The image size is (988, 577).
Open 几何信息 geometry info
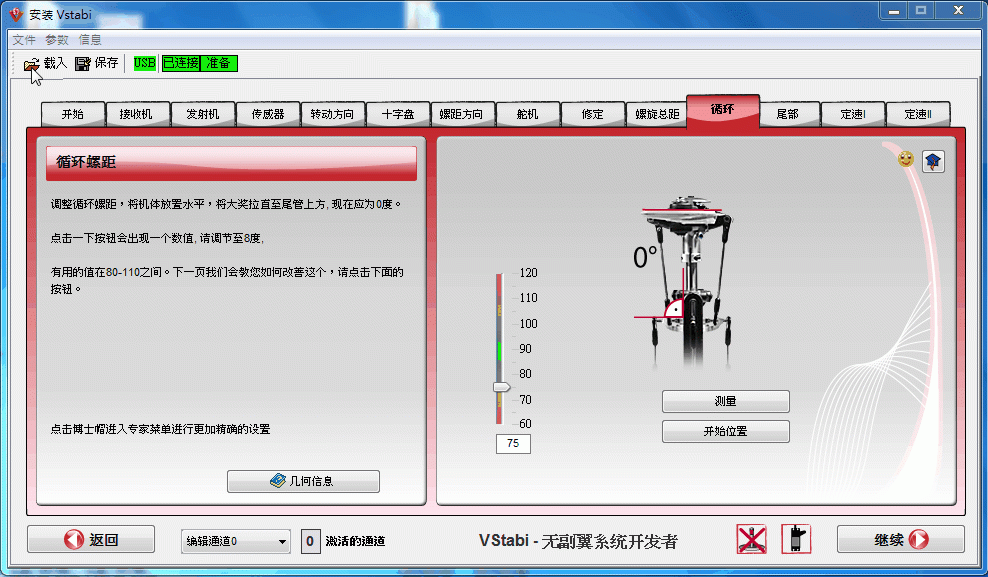pos(303,481)
